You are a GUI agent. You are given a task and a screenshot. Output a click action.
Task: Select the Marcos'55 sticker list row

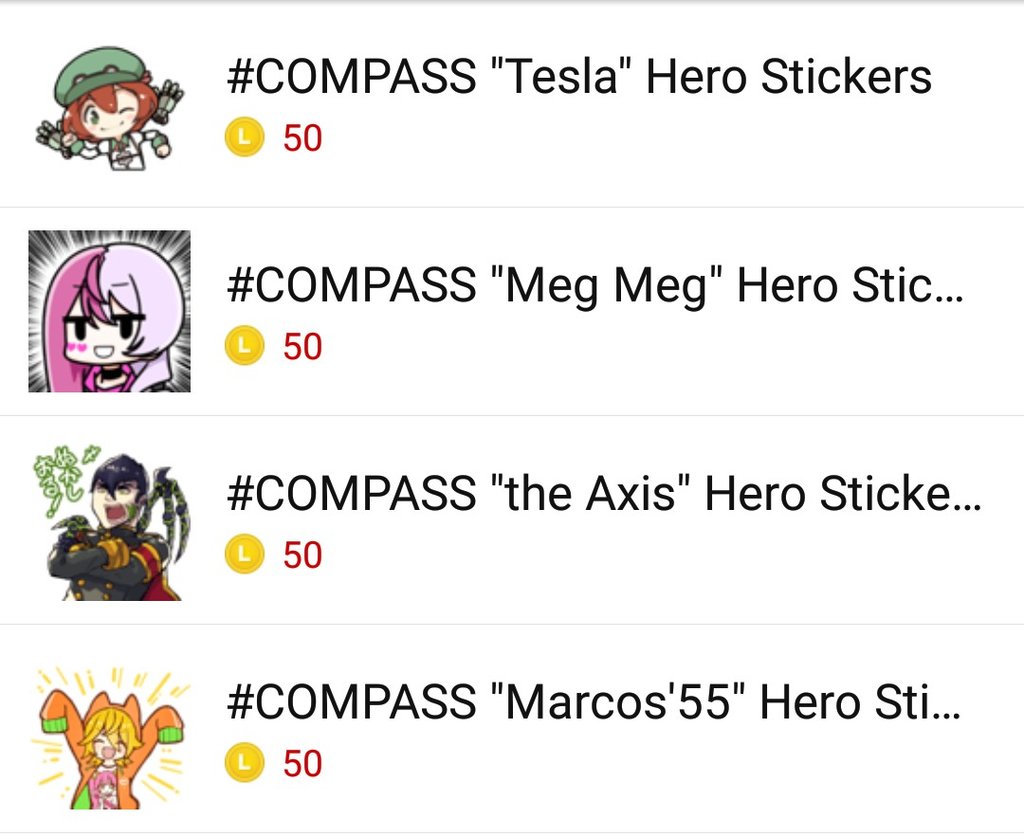coord(512,729)
